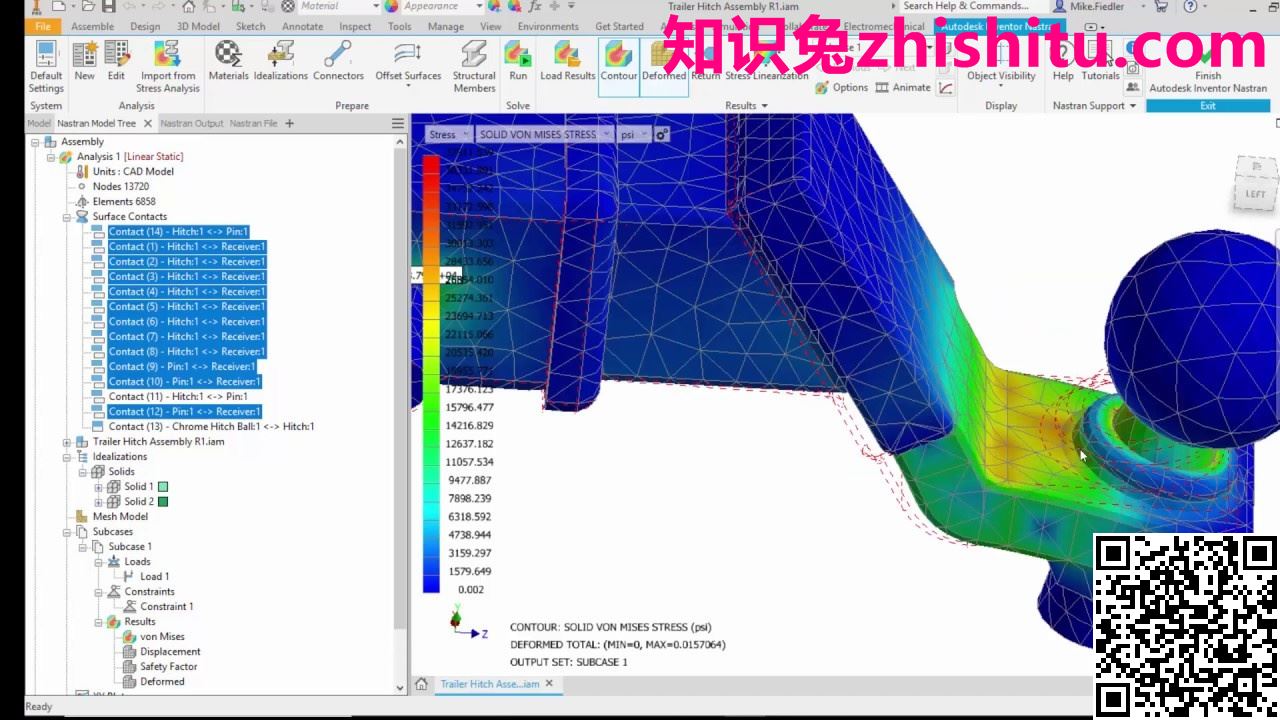The height and width of the screenshot is (720, 1280).
Task: Click the Exit panel label
Action: coord(1208,106)
